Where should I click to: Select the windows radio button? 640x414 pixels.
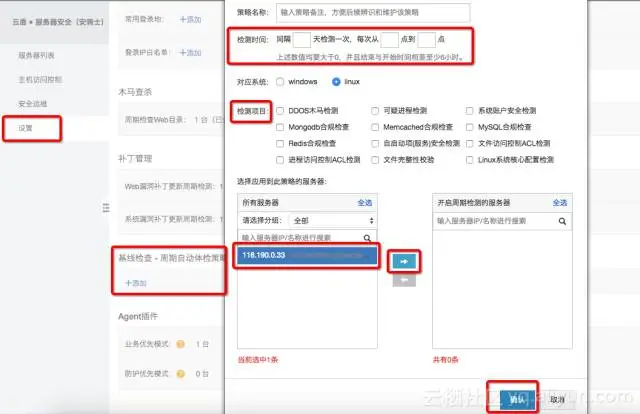(280, 82)
